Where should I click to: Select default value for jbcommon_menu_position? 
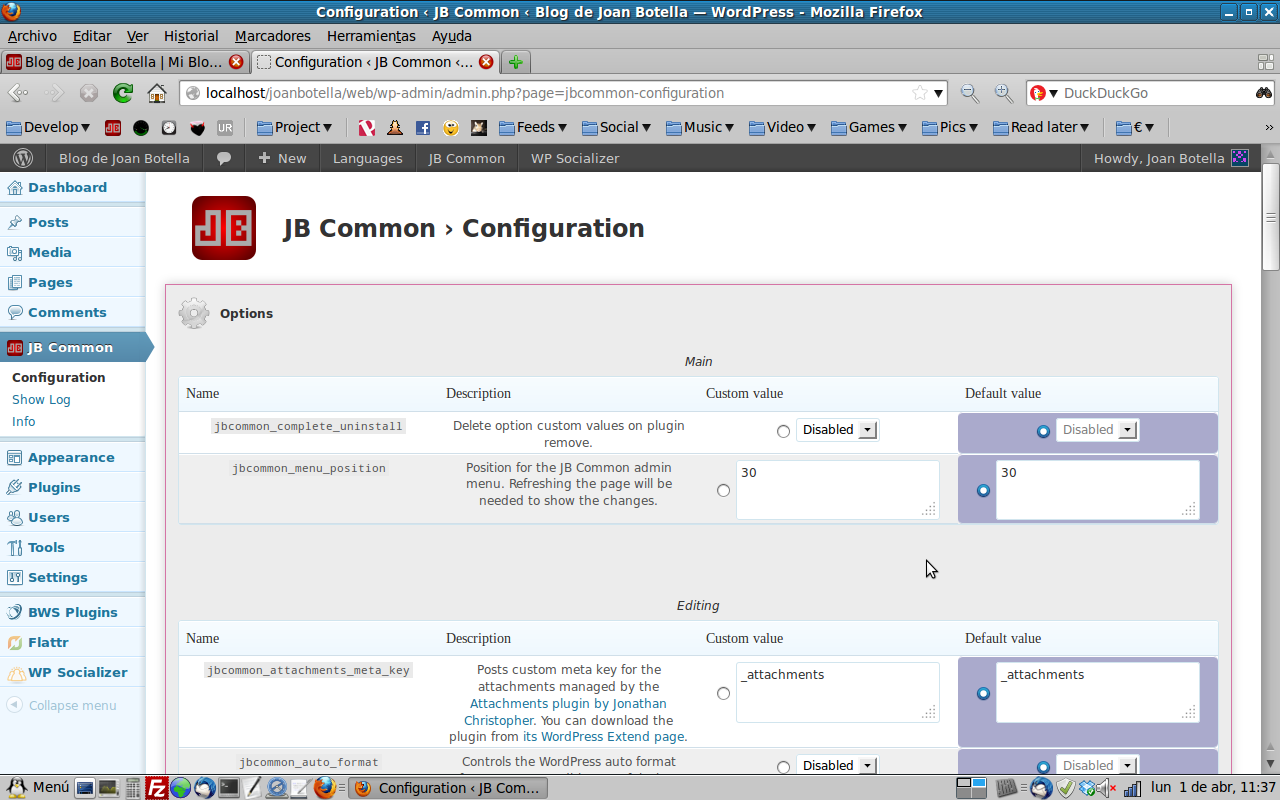[983, 490]
